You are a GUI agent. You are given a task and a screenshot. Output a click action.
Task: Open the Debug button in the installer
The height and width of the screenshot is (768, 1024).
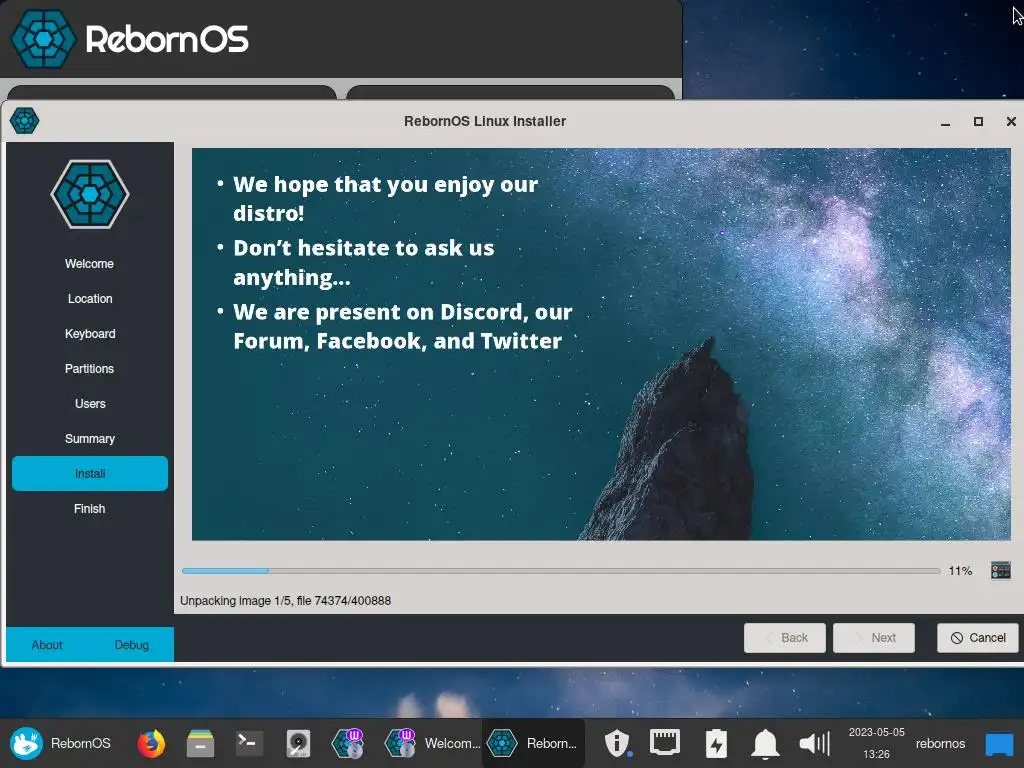[x=132, y=645]
